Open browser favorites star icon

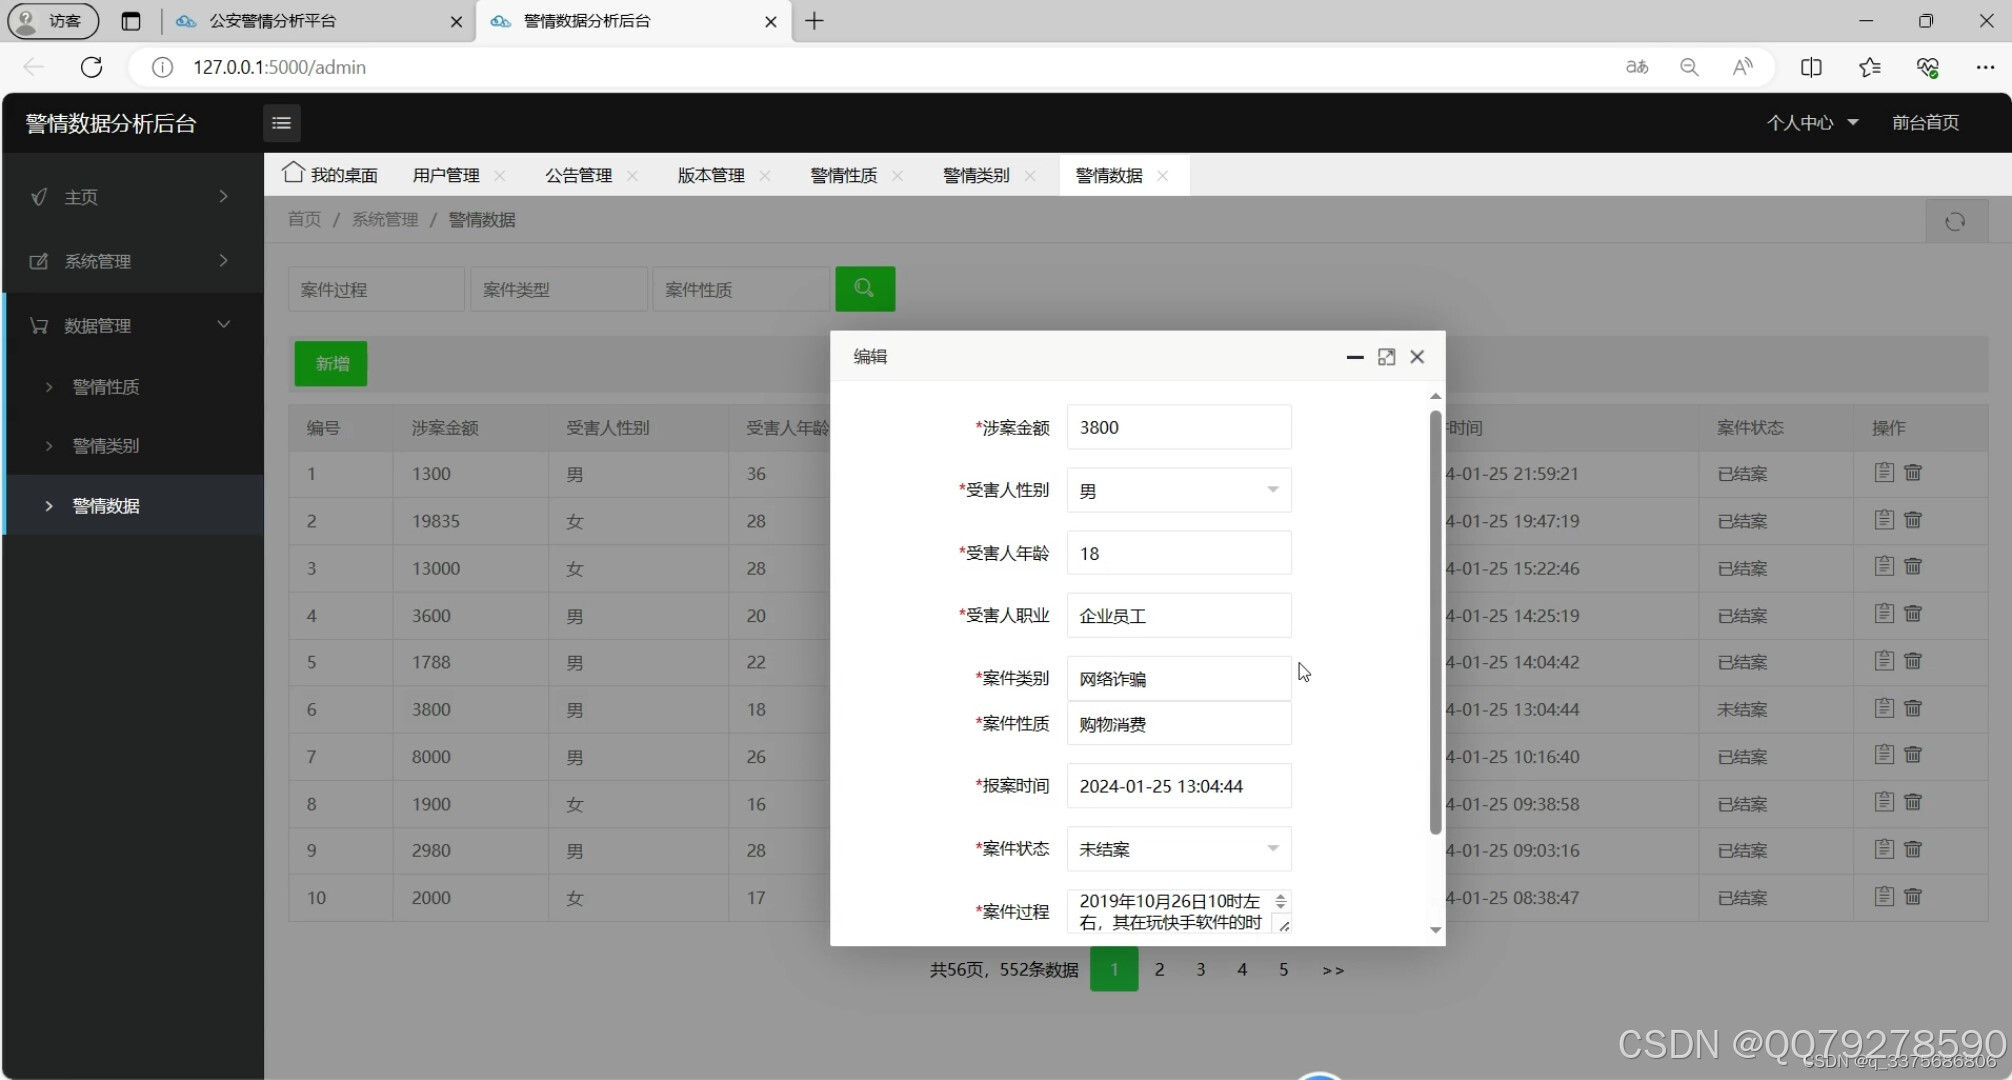tap(1869, 67)
